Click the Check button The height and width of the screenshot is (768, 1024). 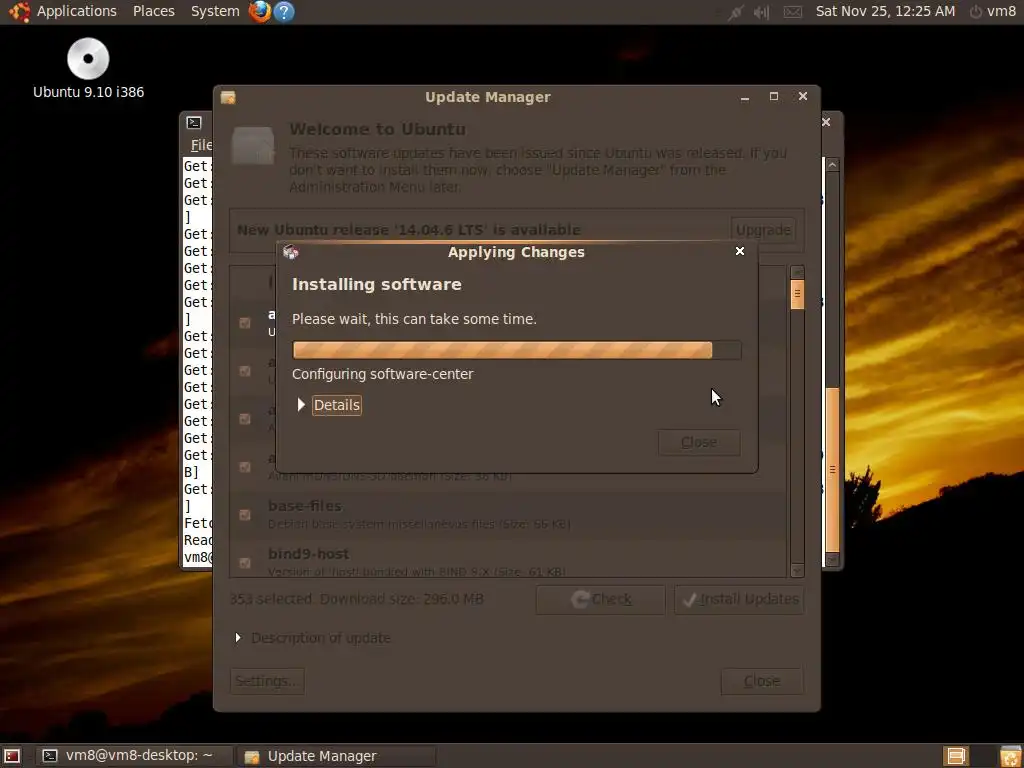600,599
